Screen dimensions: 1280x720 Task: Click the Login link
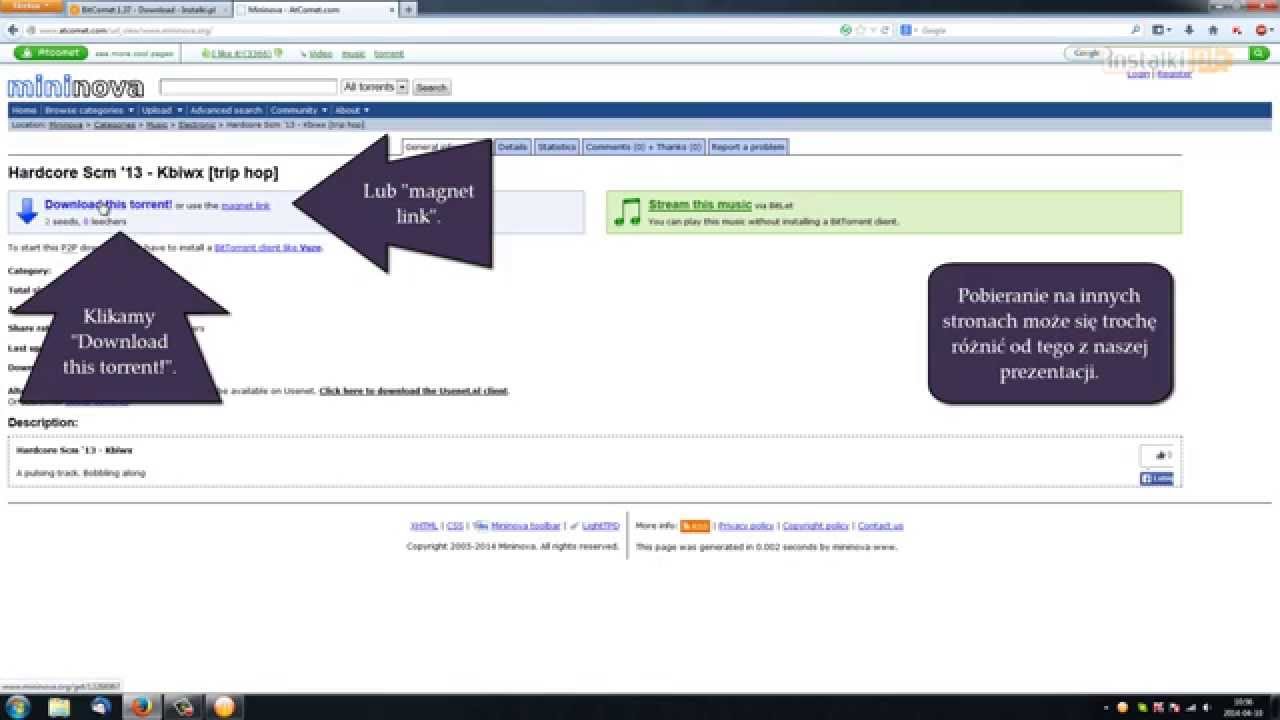1138,74
